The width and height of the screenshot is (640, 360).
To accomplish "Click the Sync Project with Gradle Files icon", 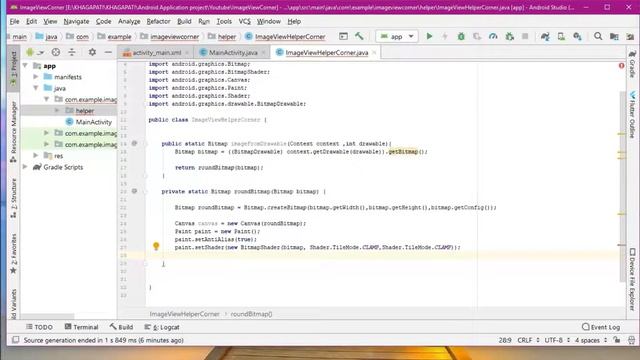I will click(x=545, y=36).
